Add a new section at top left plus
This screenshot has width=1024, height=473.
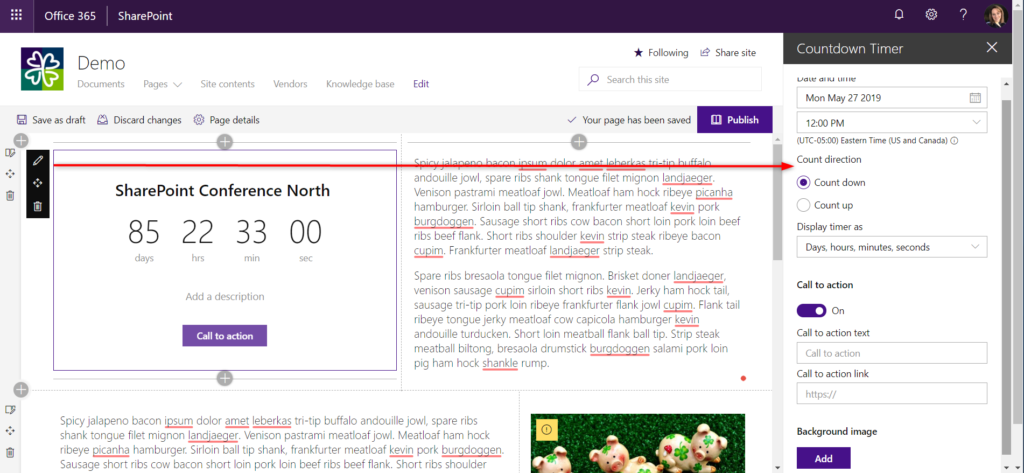pos(21,140)
